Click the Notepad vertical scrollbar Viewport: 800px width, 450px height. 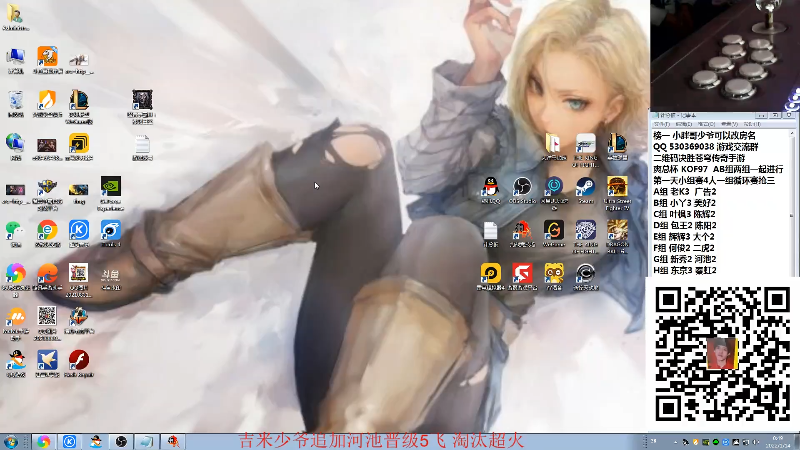click(792, 202)
